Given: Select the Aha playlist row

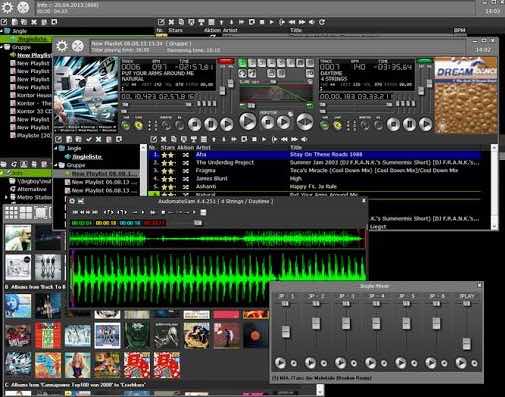Looking at the screenshot, I should coord(315,155).
